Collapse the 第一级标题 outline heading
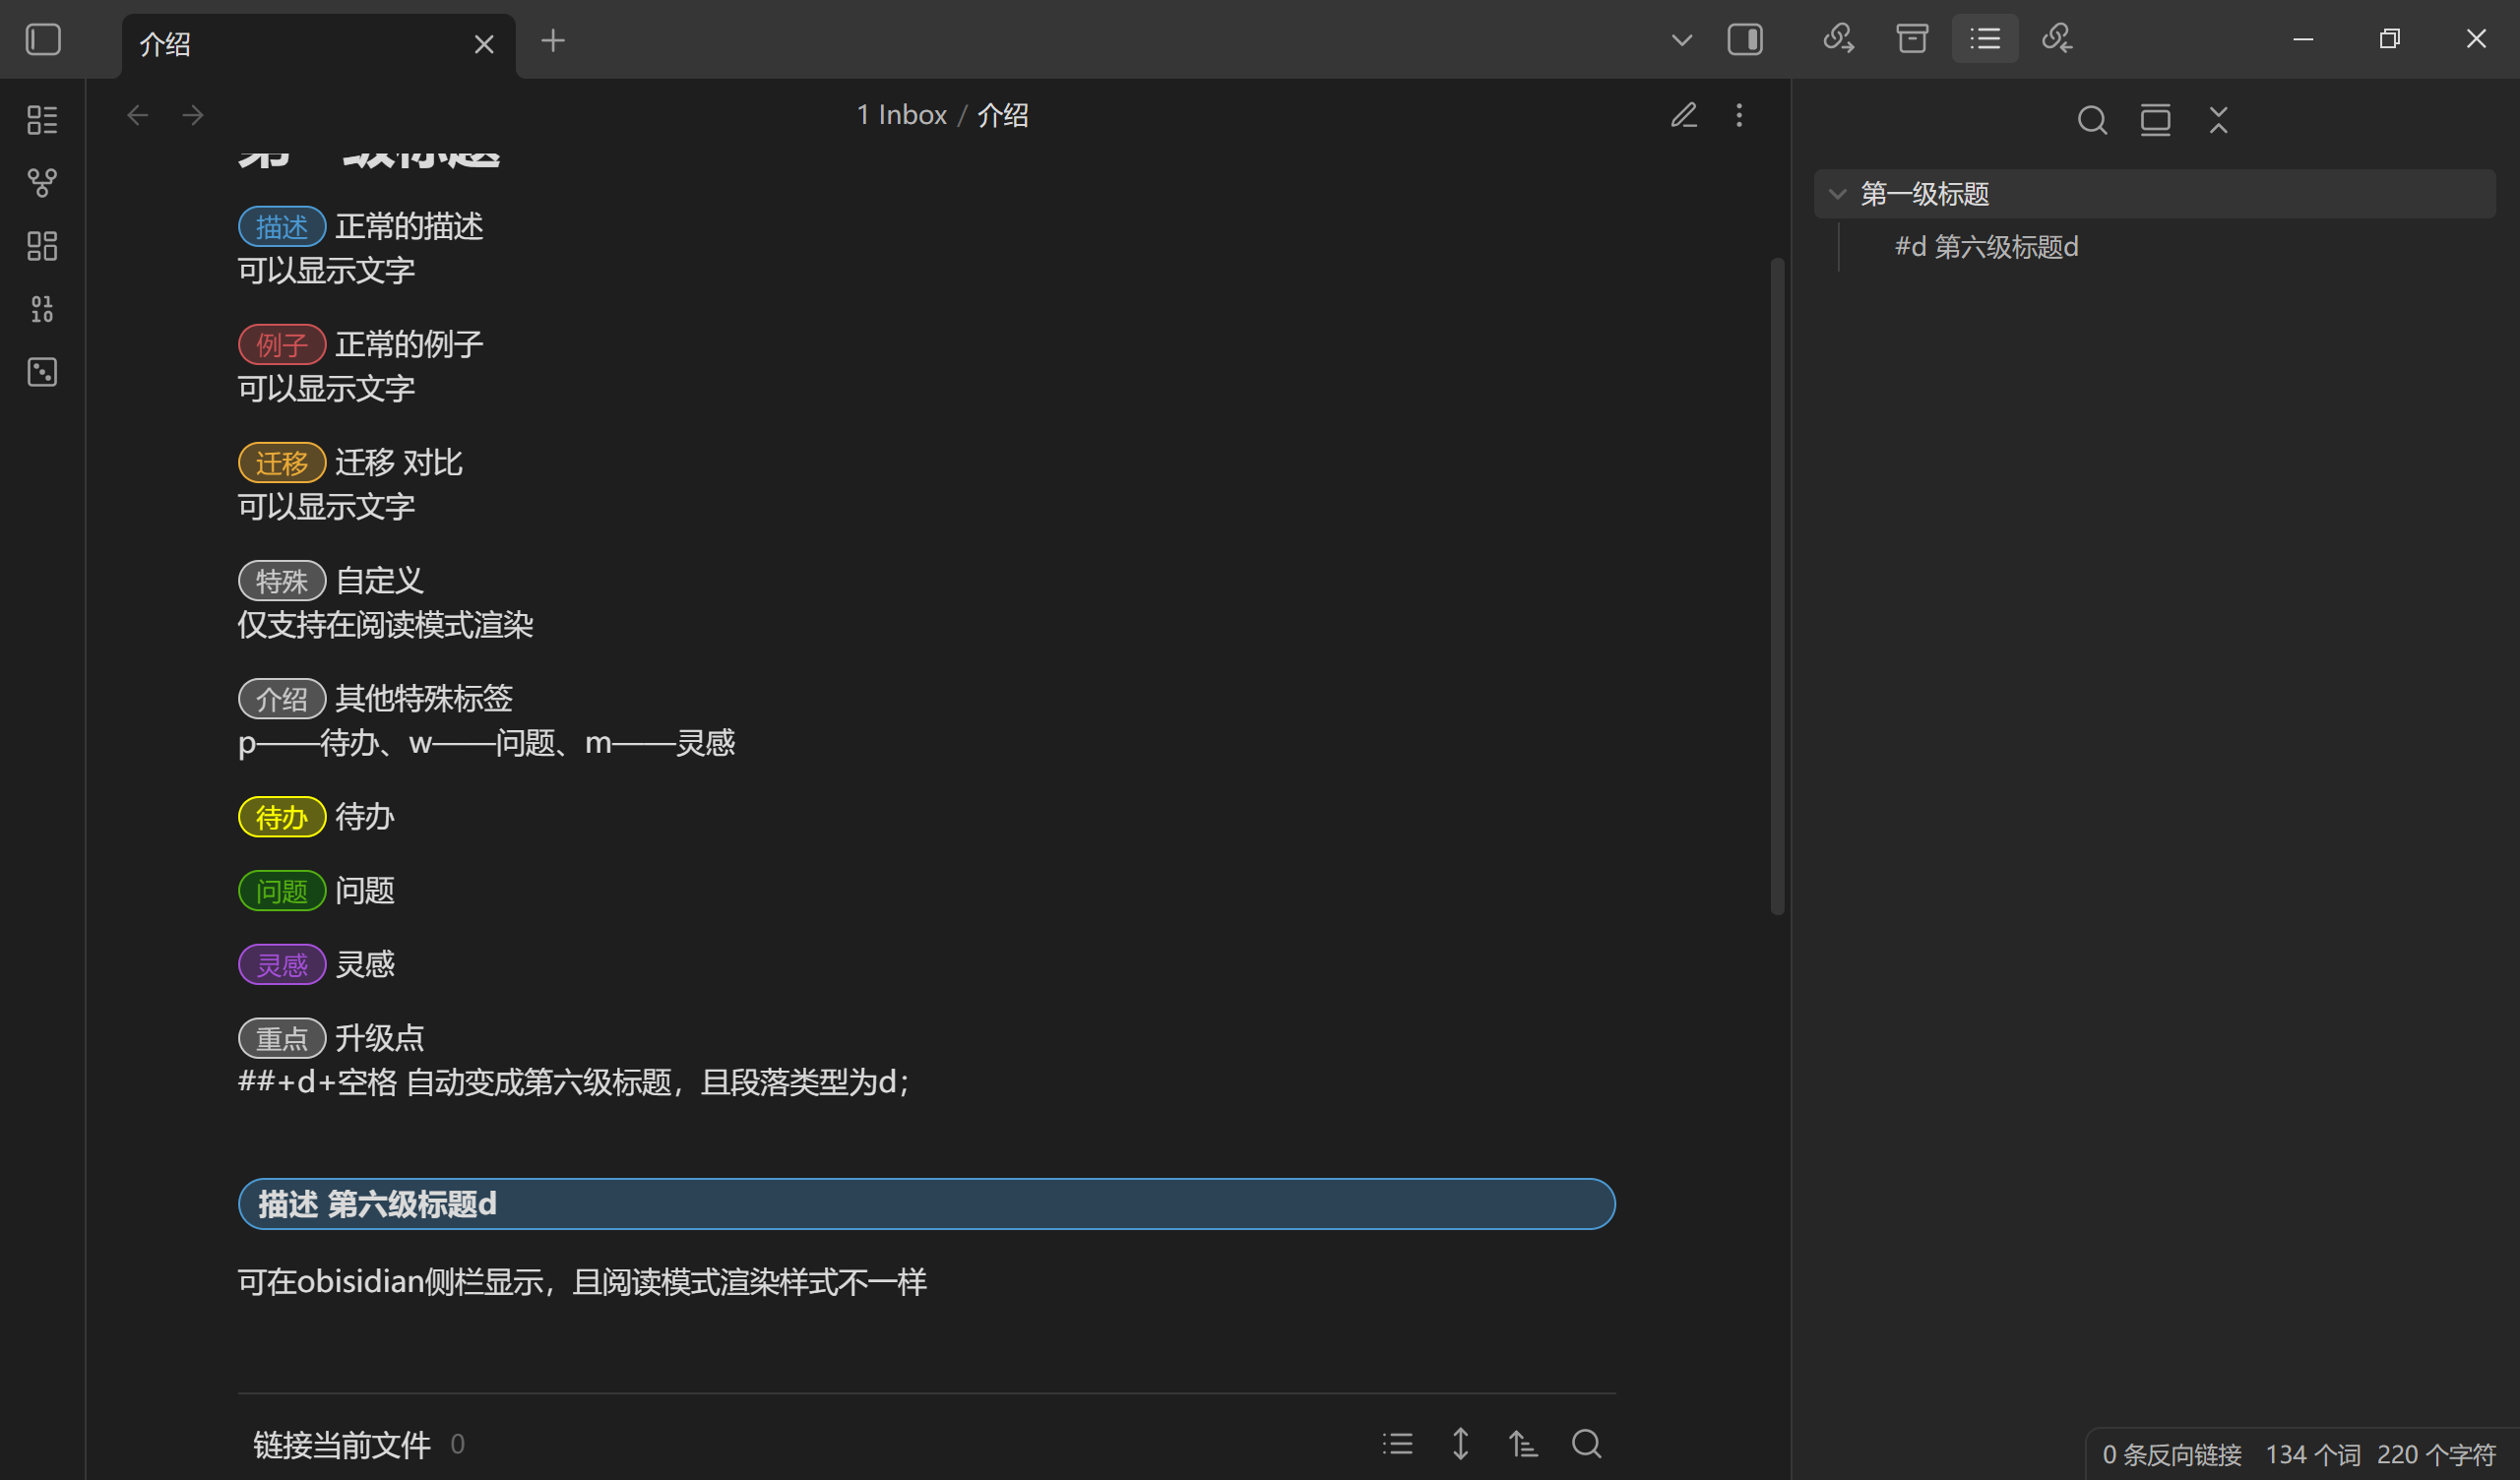This screenshot has height=1480, width=2520. pos(1837,194)
